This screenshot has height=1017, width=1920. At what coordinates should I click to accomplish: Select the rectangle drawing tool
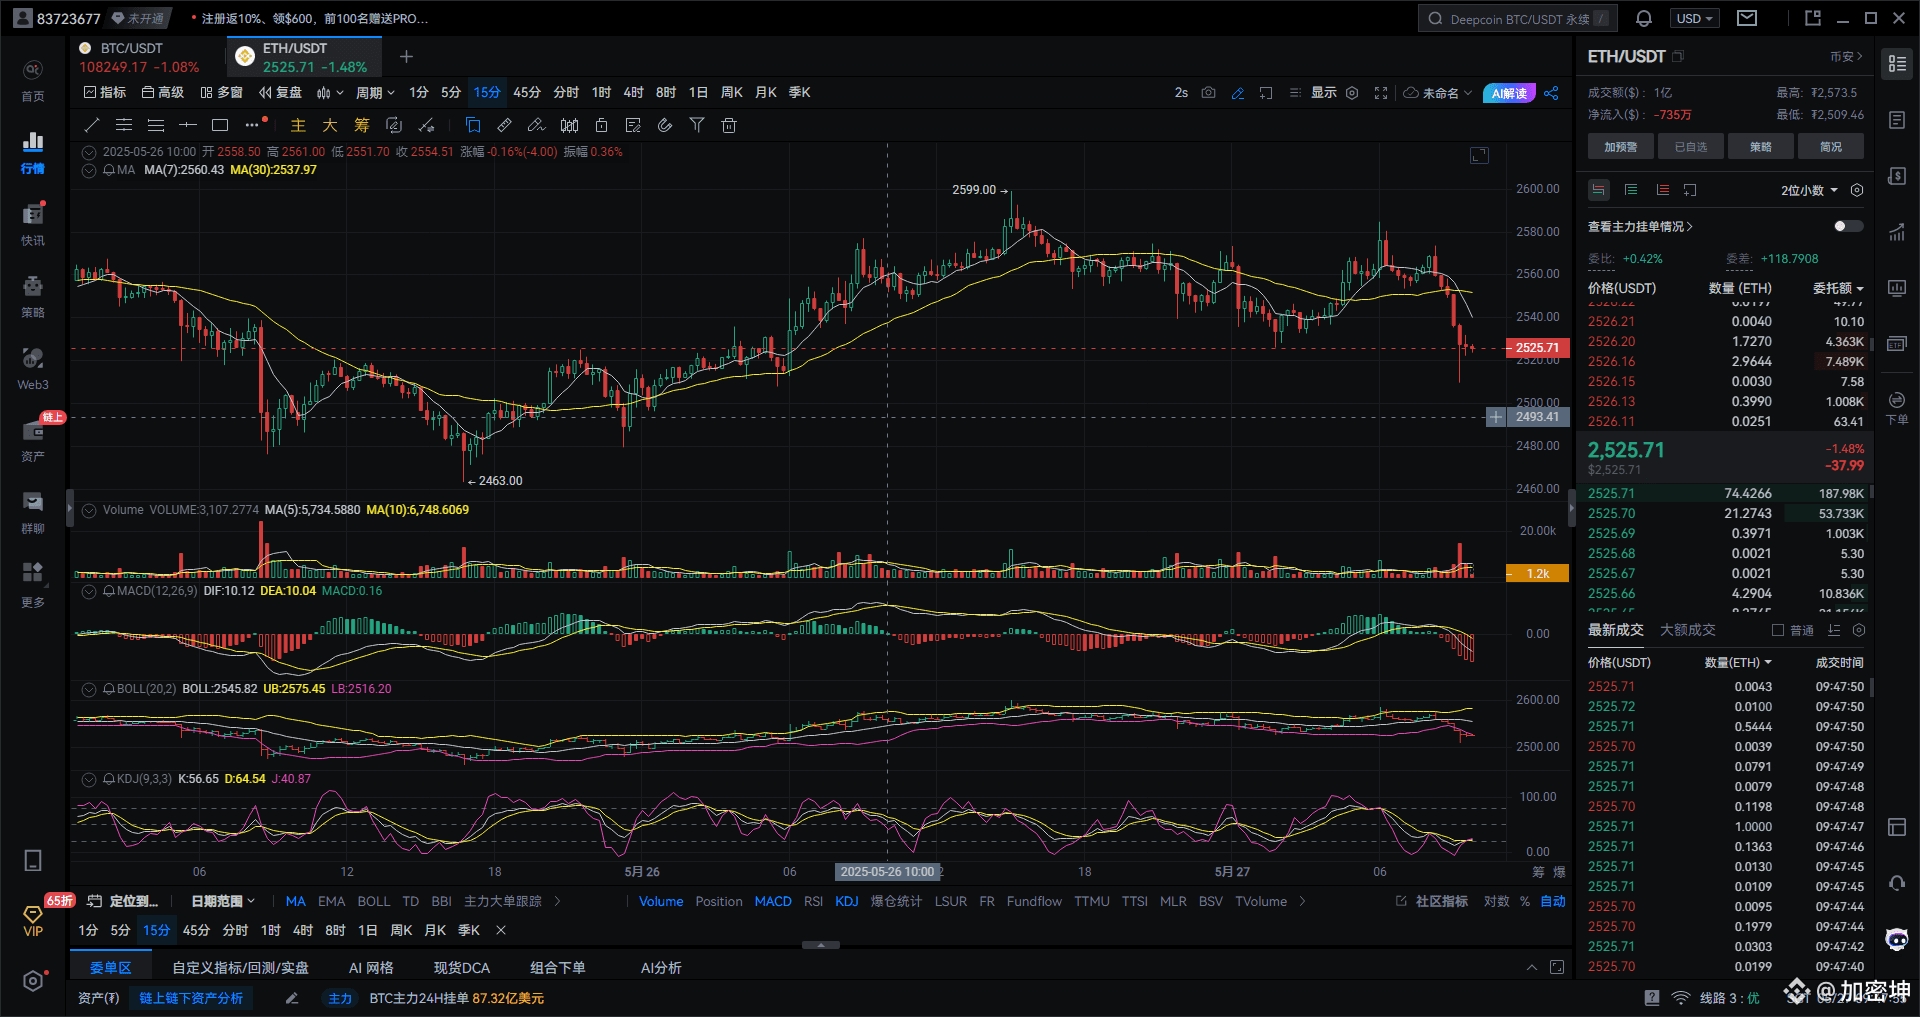pos(220,125)
